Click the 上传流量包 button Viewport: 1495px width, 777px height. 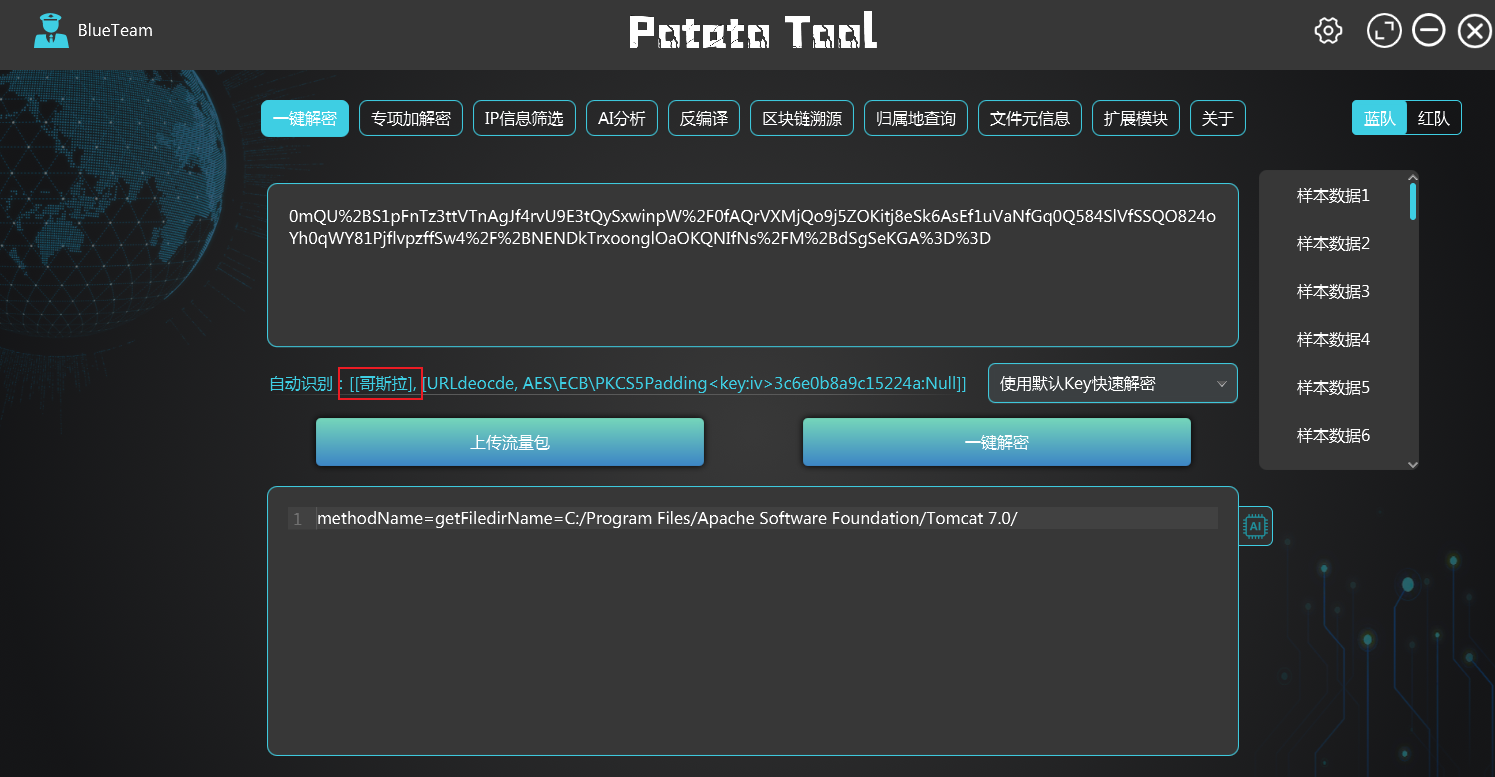tap(509, 441)
